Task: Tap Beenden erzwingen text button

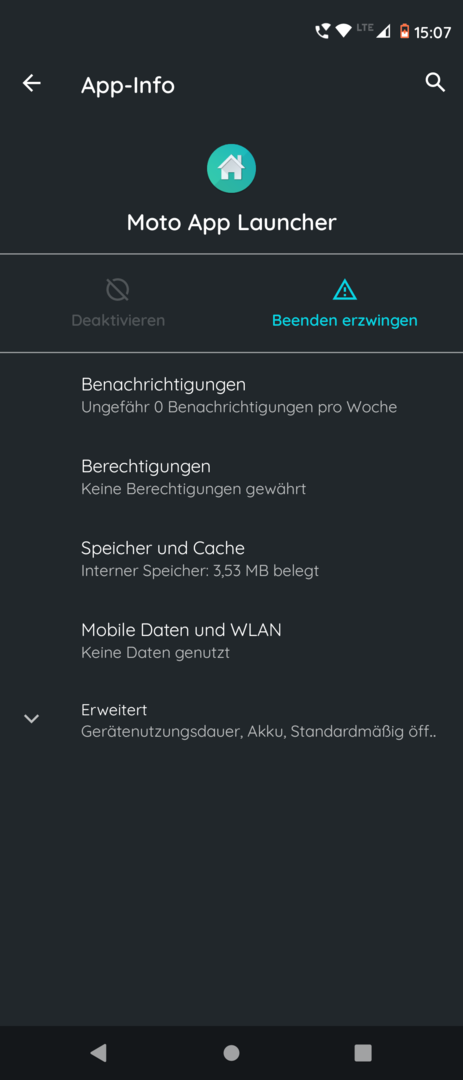Action: pyautogui.click(x=344, y=320)
